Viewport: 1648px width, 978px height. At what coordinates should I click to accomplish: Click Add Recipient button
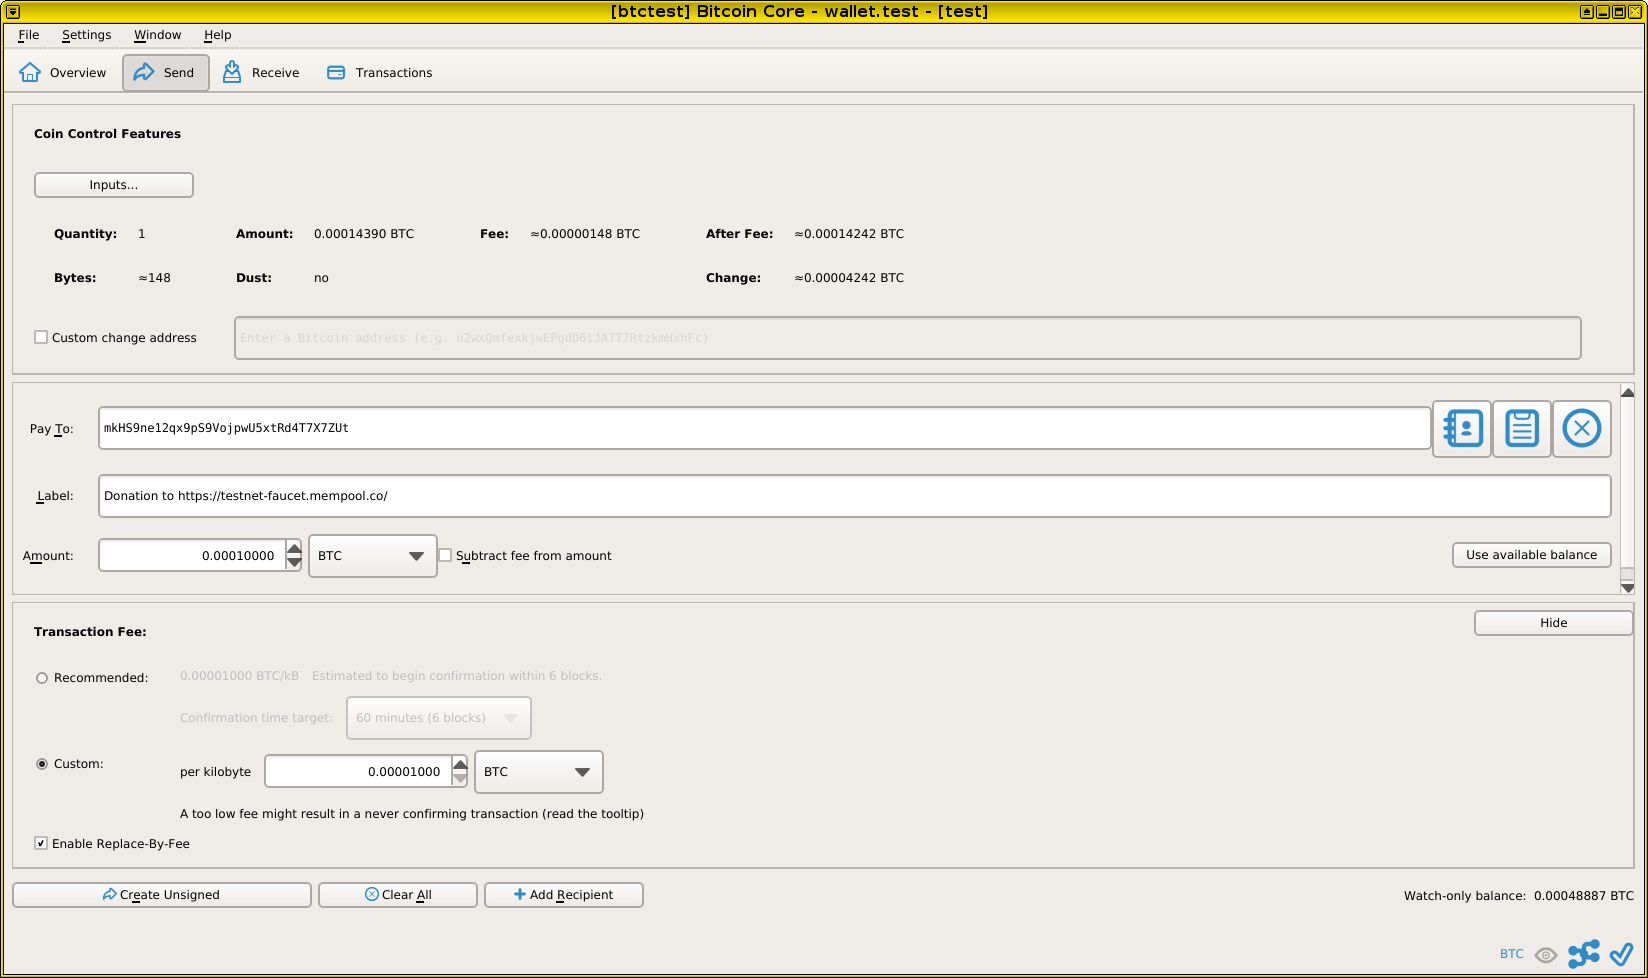(x=564, y=895)
